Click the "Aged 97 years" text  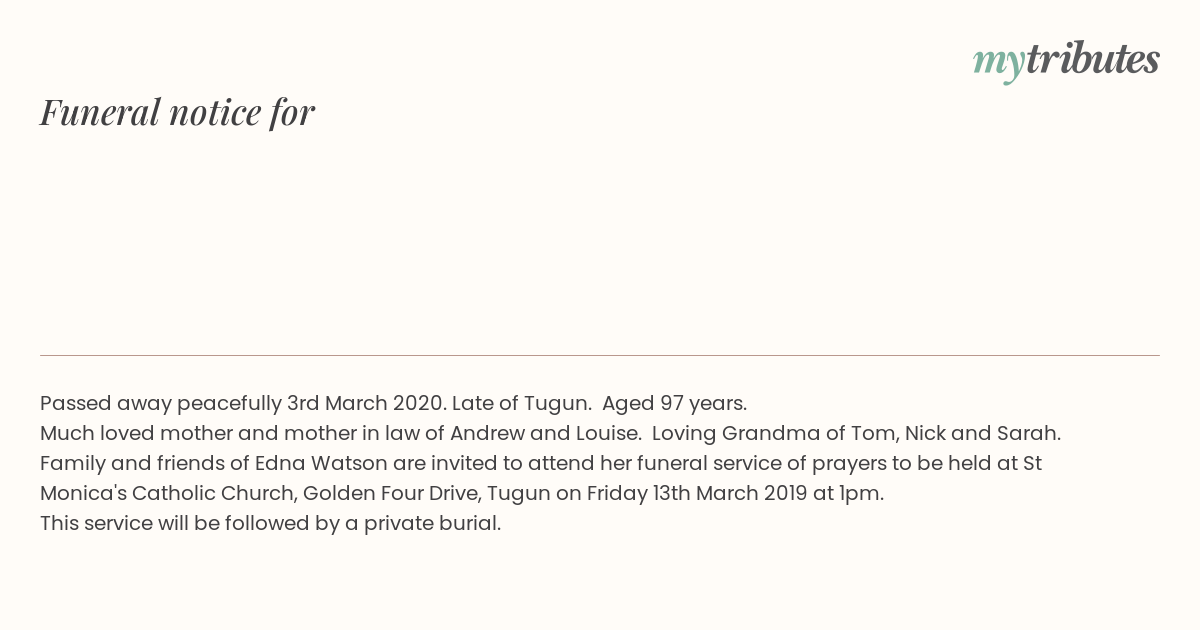click(673, 404)
